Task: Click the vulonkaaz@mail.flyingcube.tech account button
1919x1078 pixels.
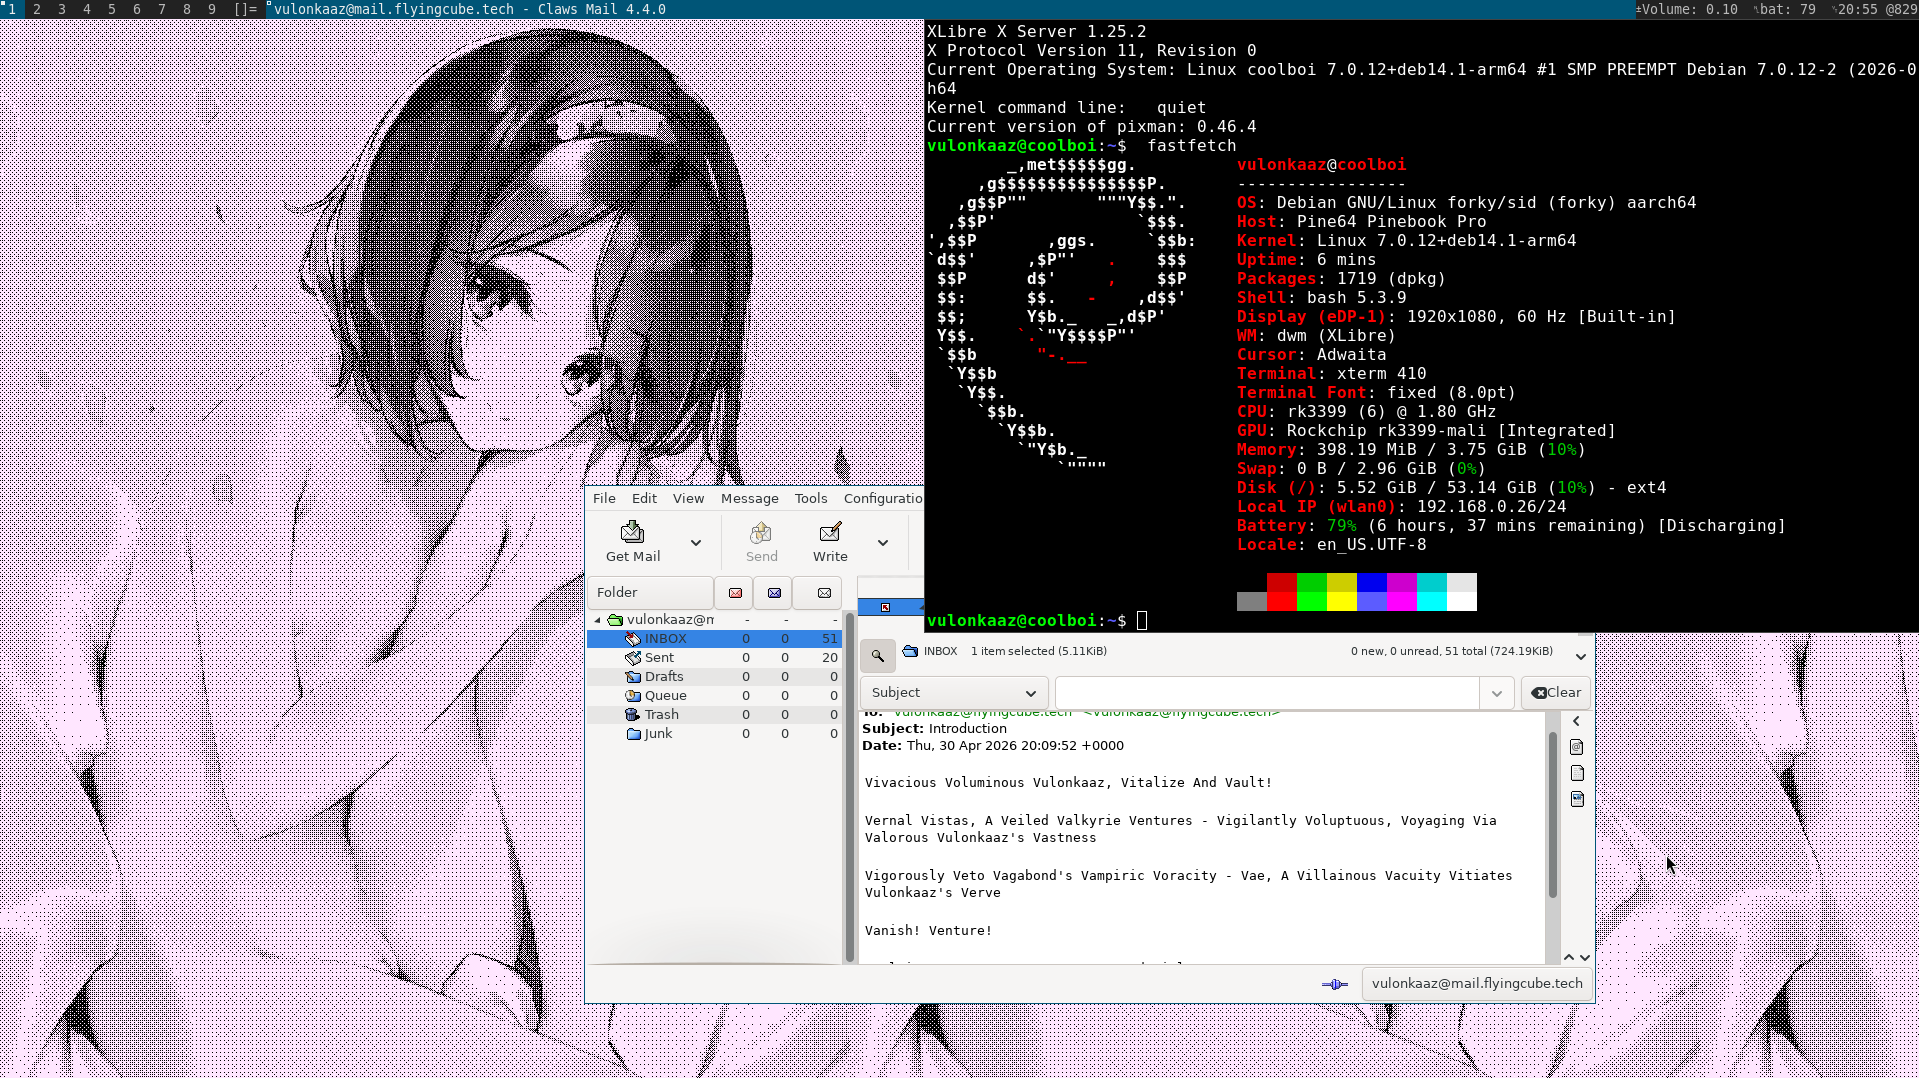Action: click(1477, 984)
